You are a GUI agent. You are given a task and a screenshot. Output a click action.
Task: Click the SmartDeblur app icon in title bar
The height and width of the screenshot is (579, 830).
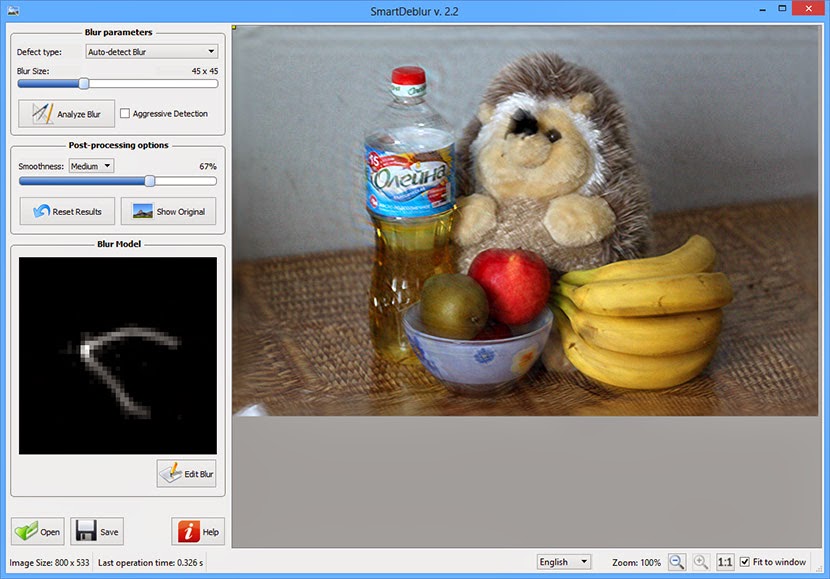13,11
